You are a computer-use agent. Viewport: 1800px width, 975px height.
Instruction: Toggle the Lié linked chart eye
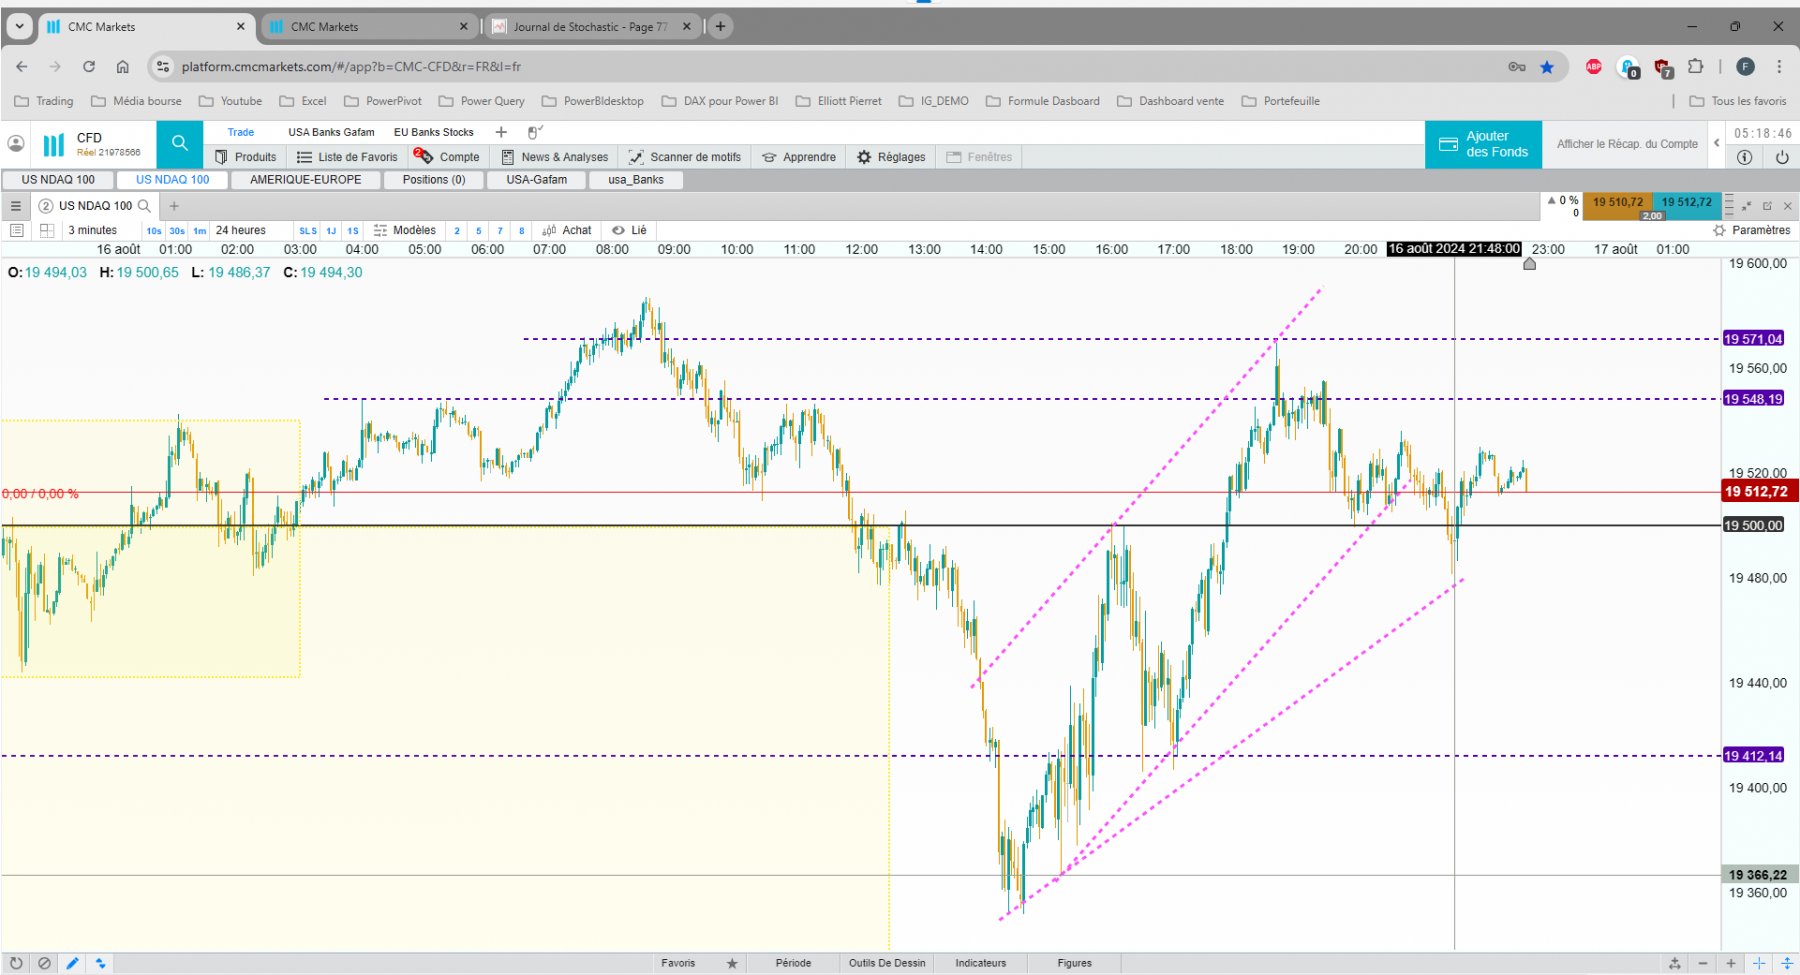(629, 230)
